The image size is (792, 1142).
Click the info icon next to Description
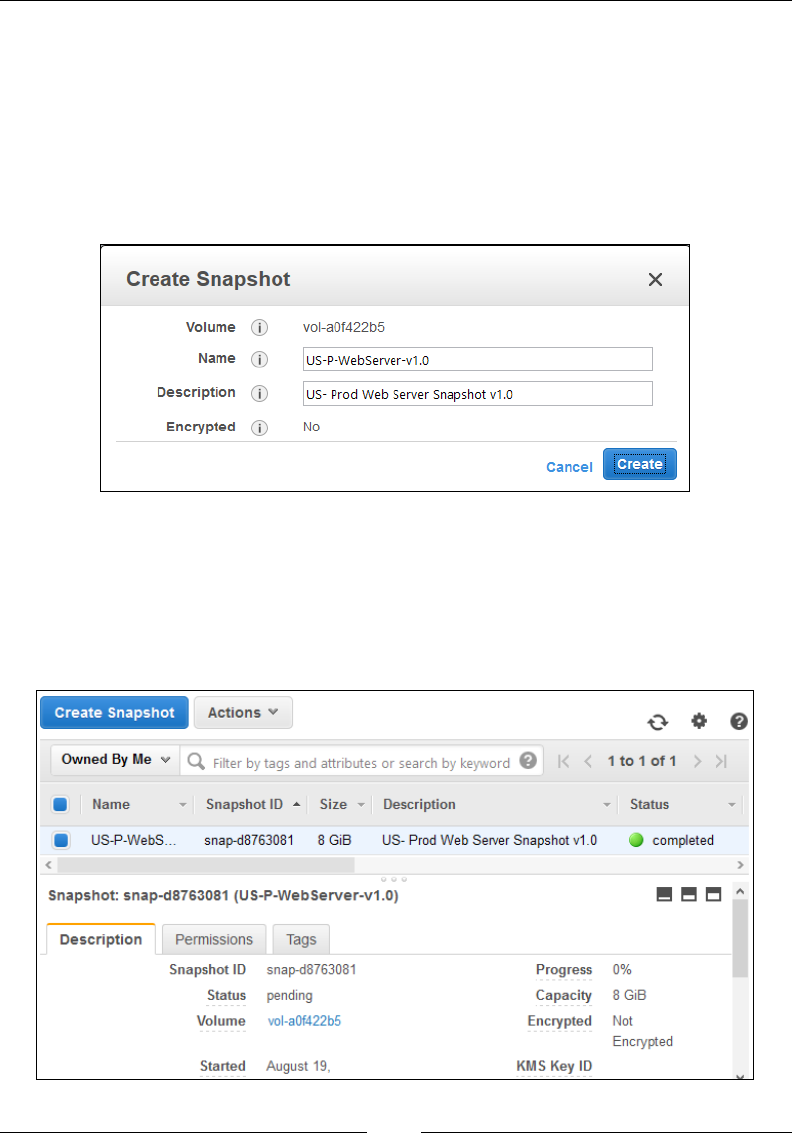pyautogui.click(x=259, y=393)
